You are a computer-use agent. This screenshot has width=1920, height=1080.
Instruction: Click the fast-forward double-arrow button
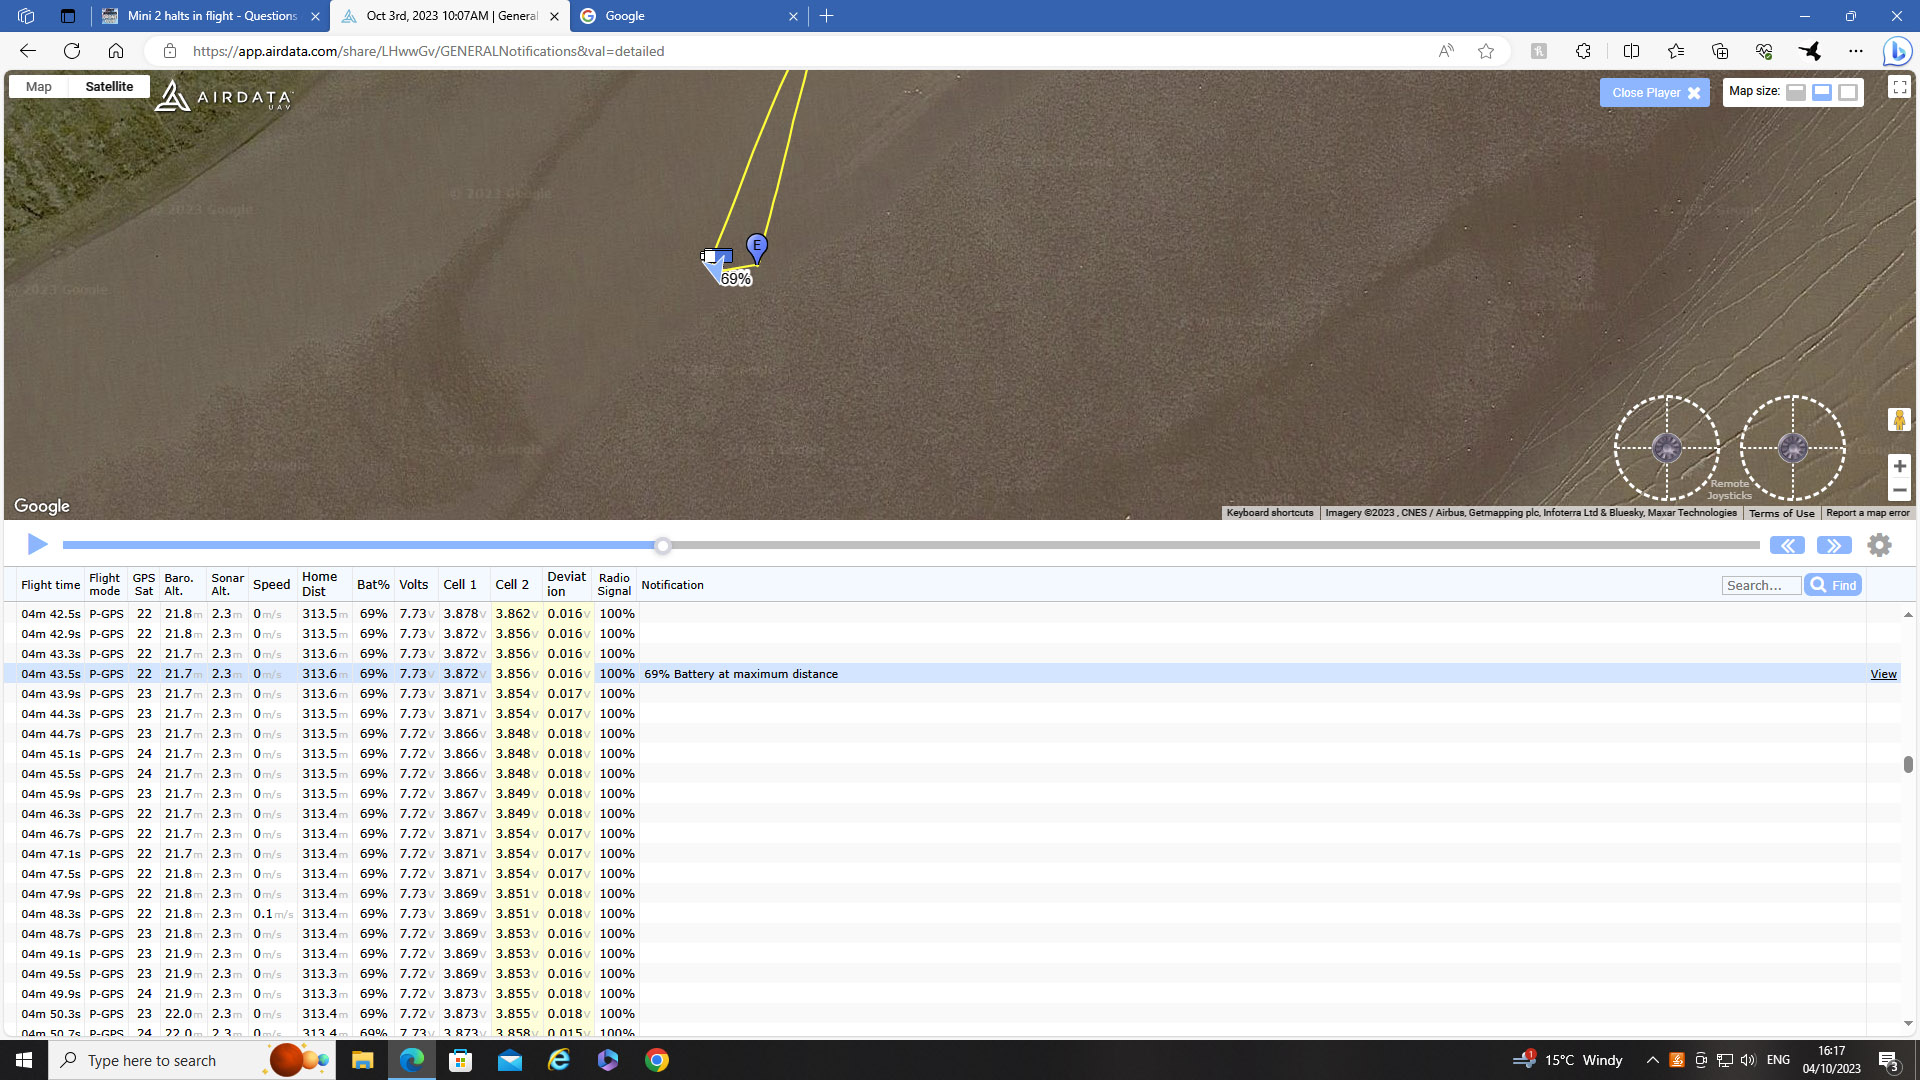point(1833,545)
